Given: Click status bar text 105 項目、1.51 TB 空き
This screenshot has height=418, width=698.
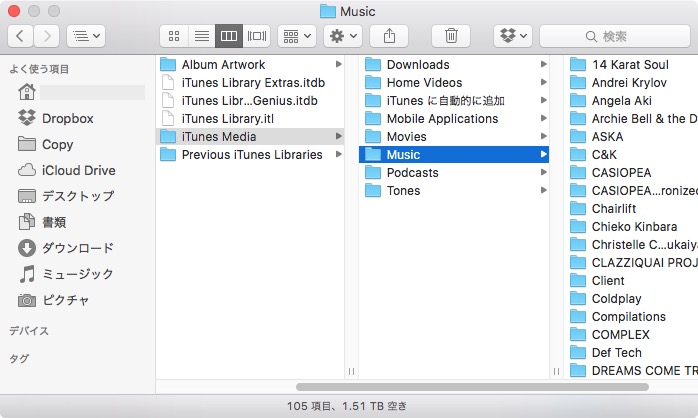Looking at the screenshot, I should click(x=347, y=406).
